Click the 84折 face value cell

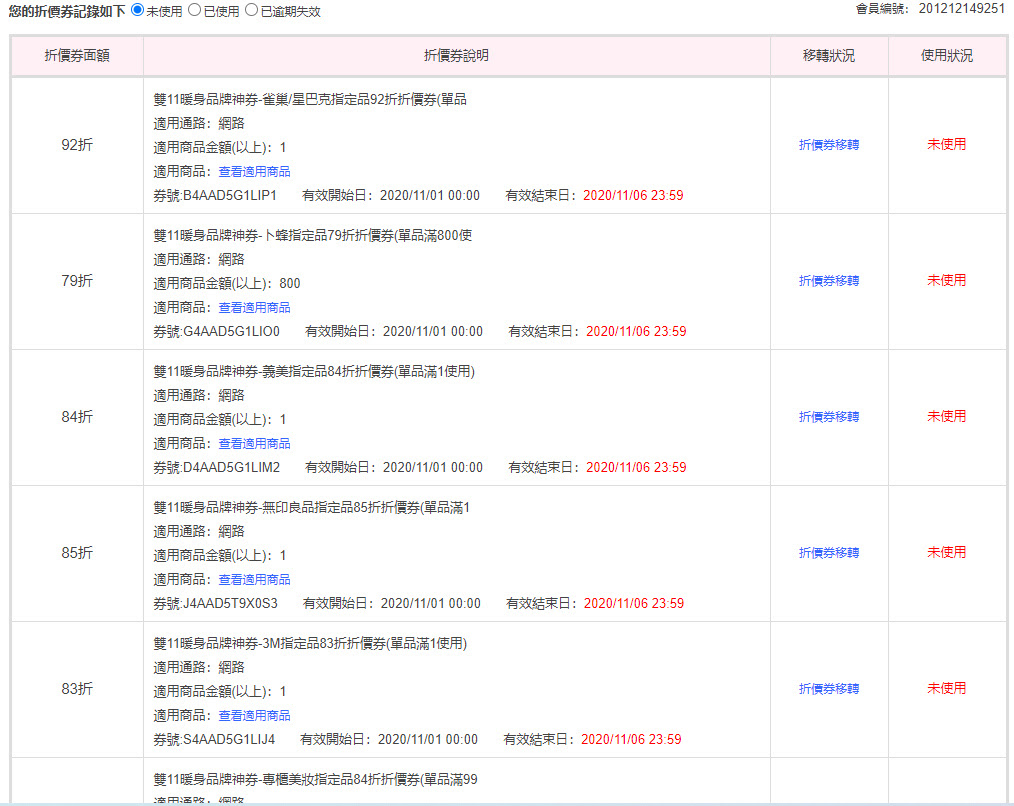(x=77, y=417)
